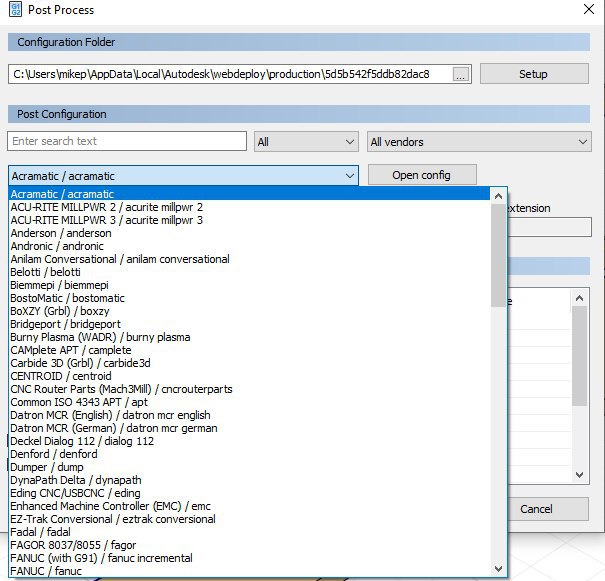605x581 pixels.
Task: Select Common ISO 4343 APT / apt
Action: click(249, 402)
